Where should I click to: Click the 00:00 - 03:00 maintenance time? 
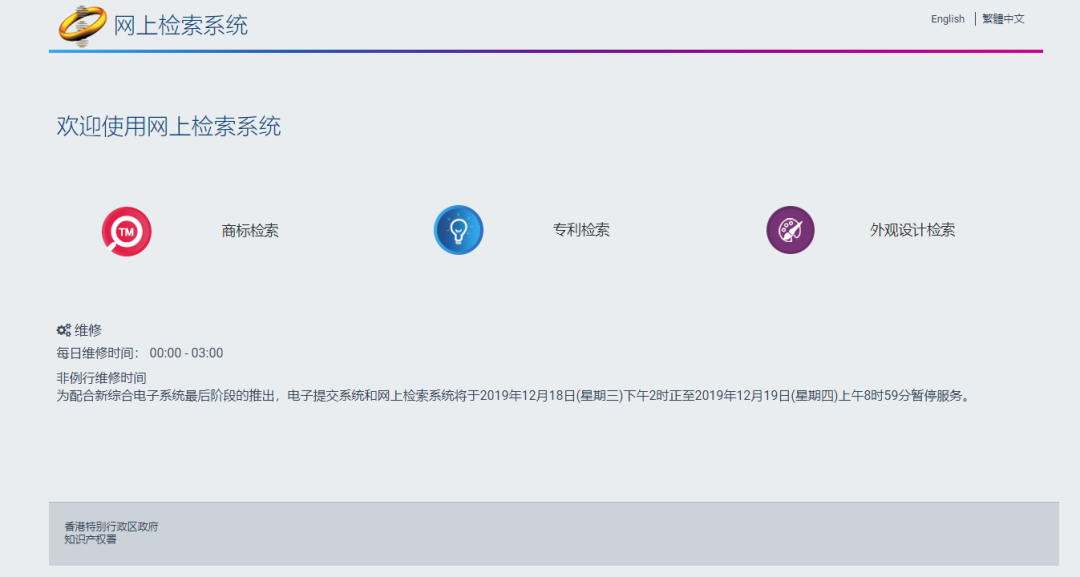click(187, 353)
